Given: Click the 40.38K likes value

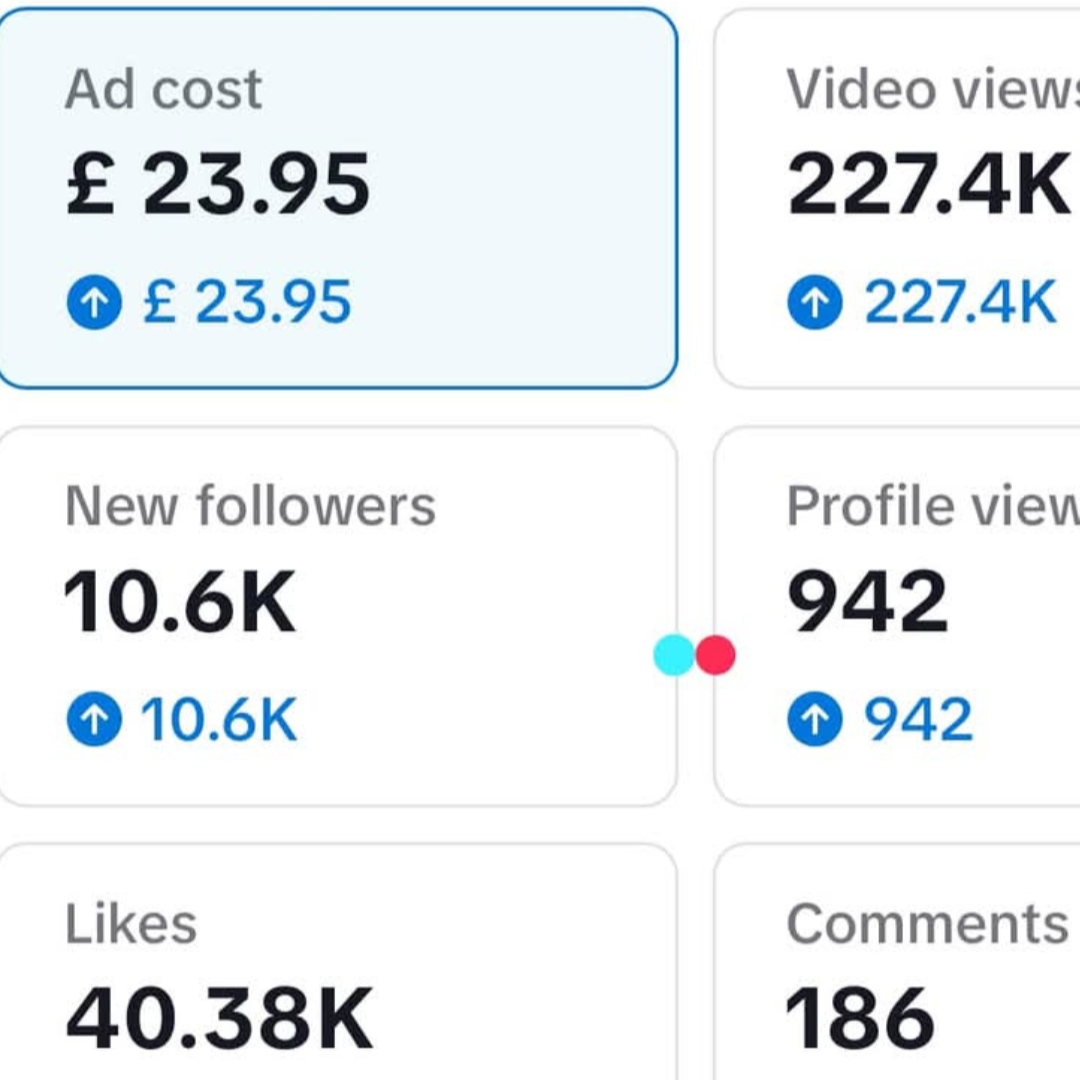Looking at the screenshot, I should coord(220,1019).
